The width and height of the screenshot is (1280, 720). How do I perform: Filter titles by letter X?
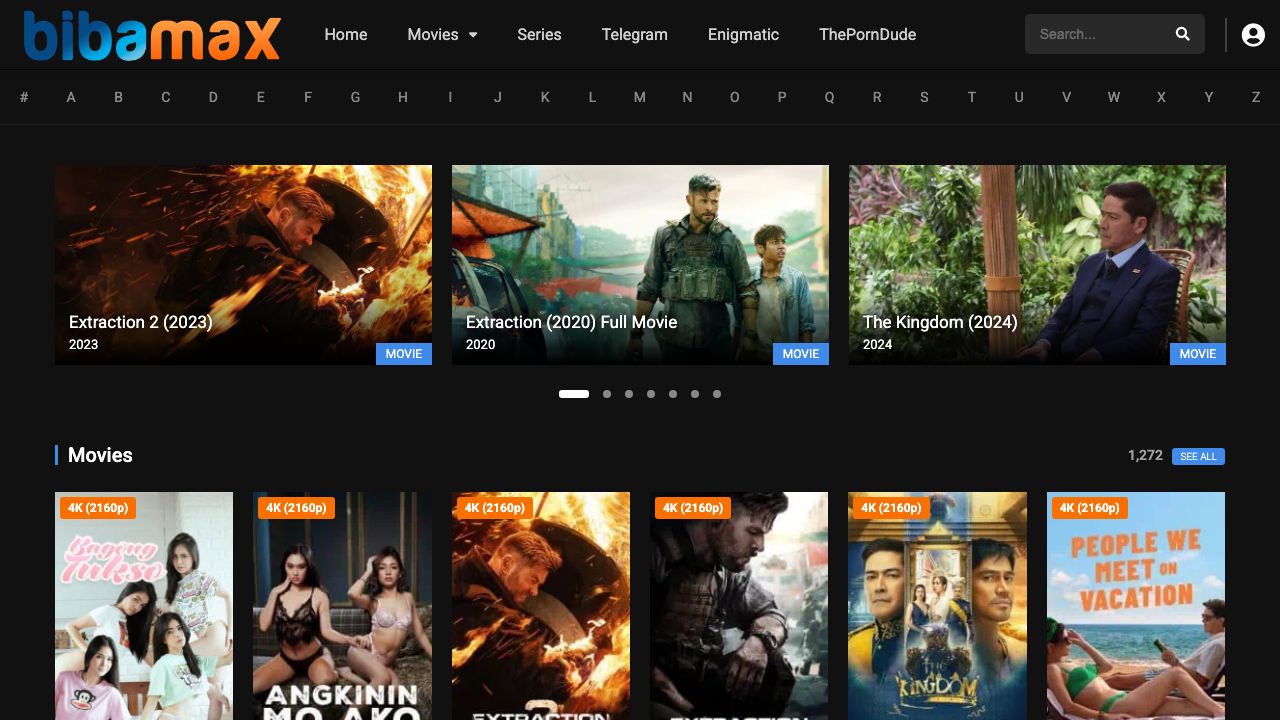pos(1161,97)
